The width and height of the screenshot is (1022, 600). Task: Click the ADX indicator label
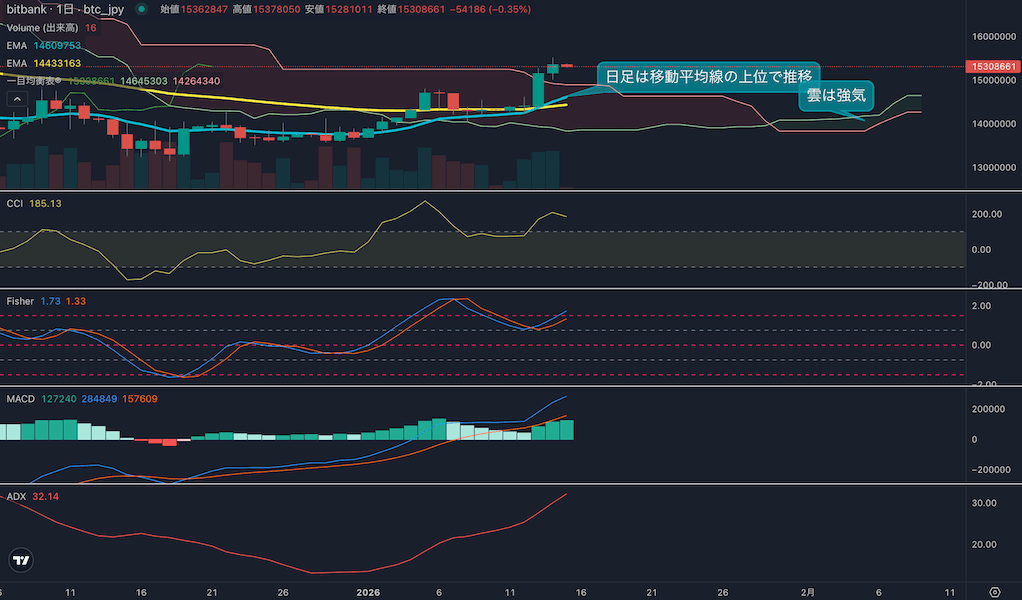(x=16, y=496)
